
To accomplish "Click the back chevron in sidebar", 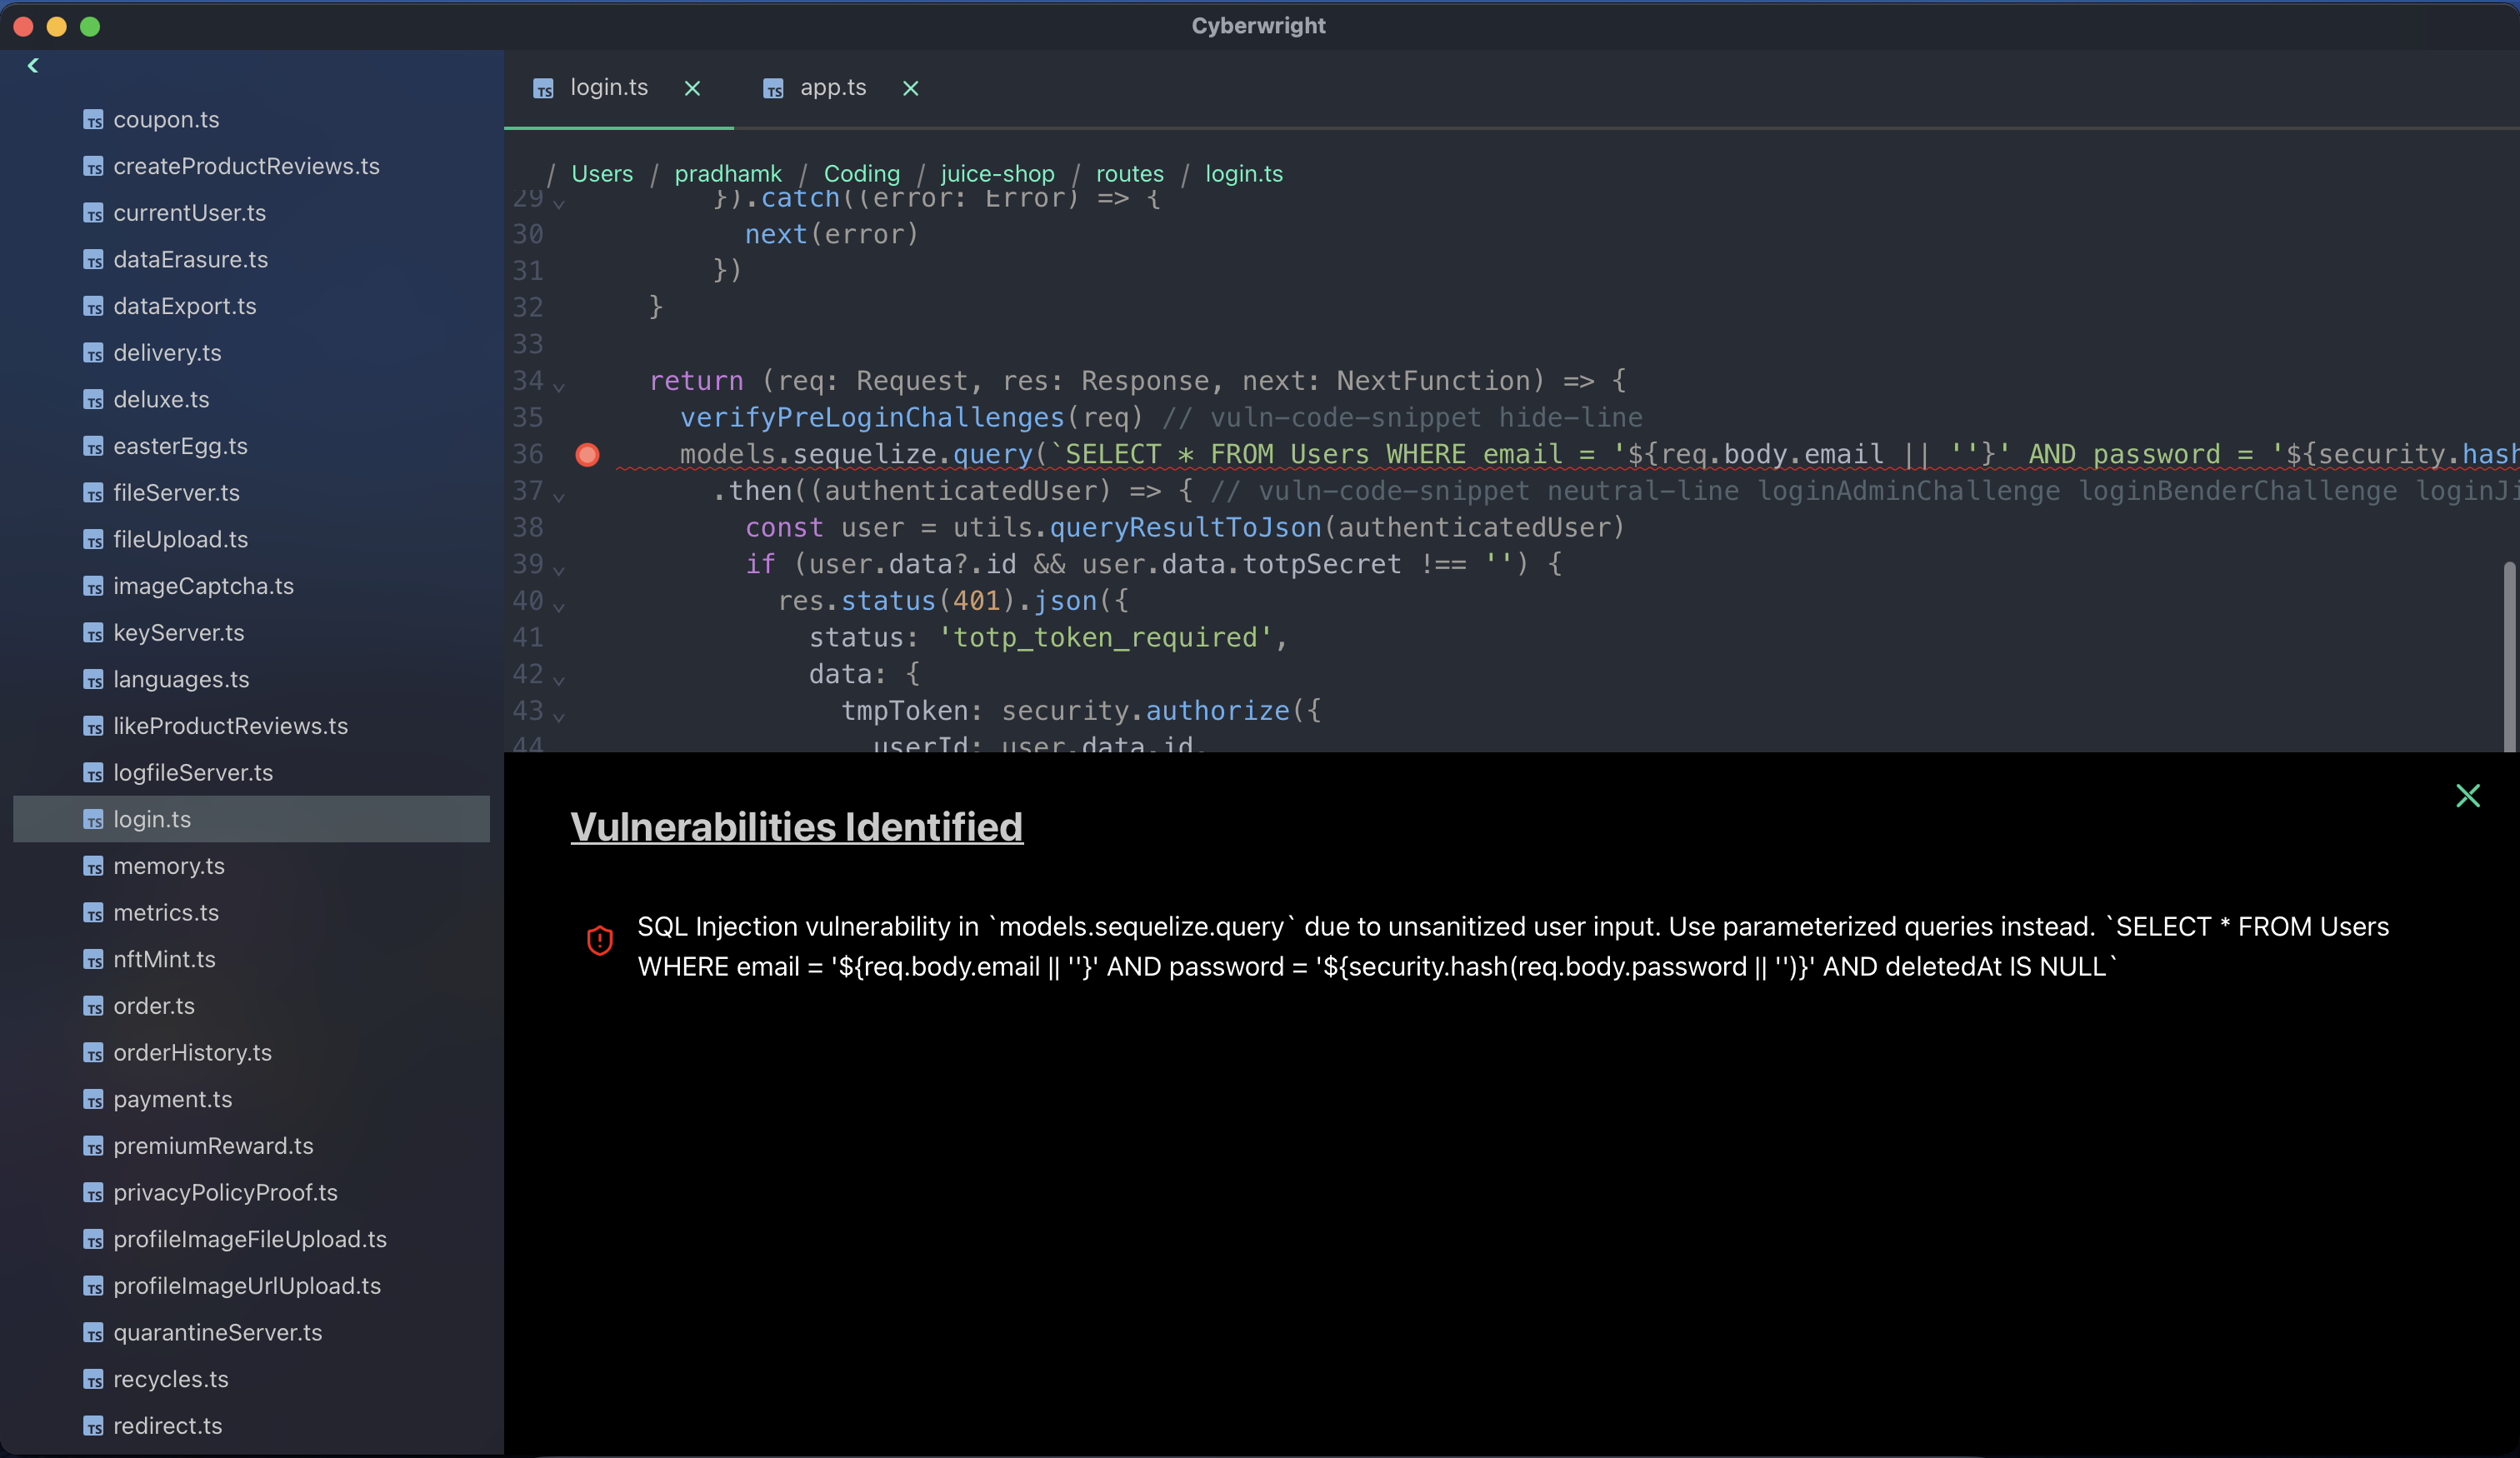I will click(33, 66).
